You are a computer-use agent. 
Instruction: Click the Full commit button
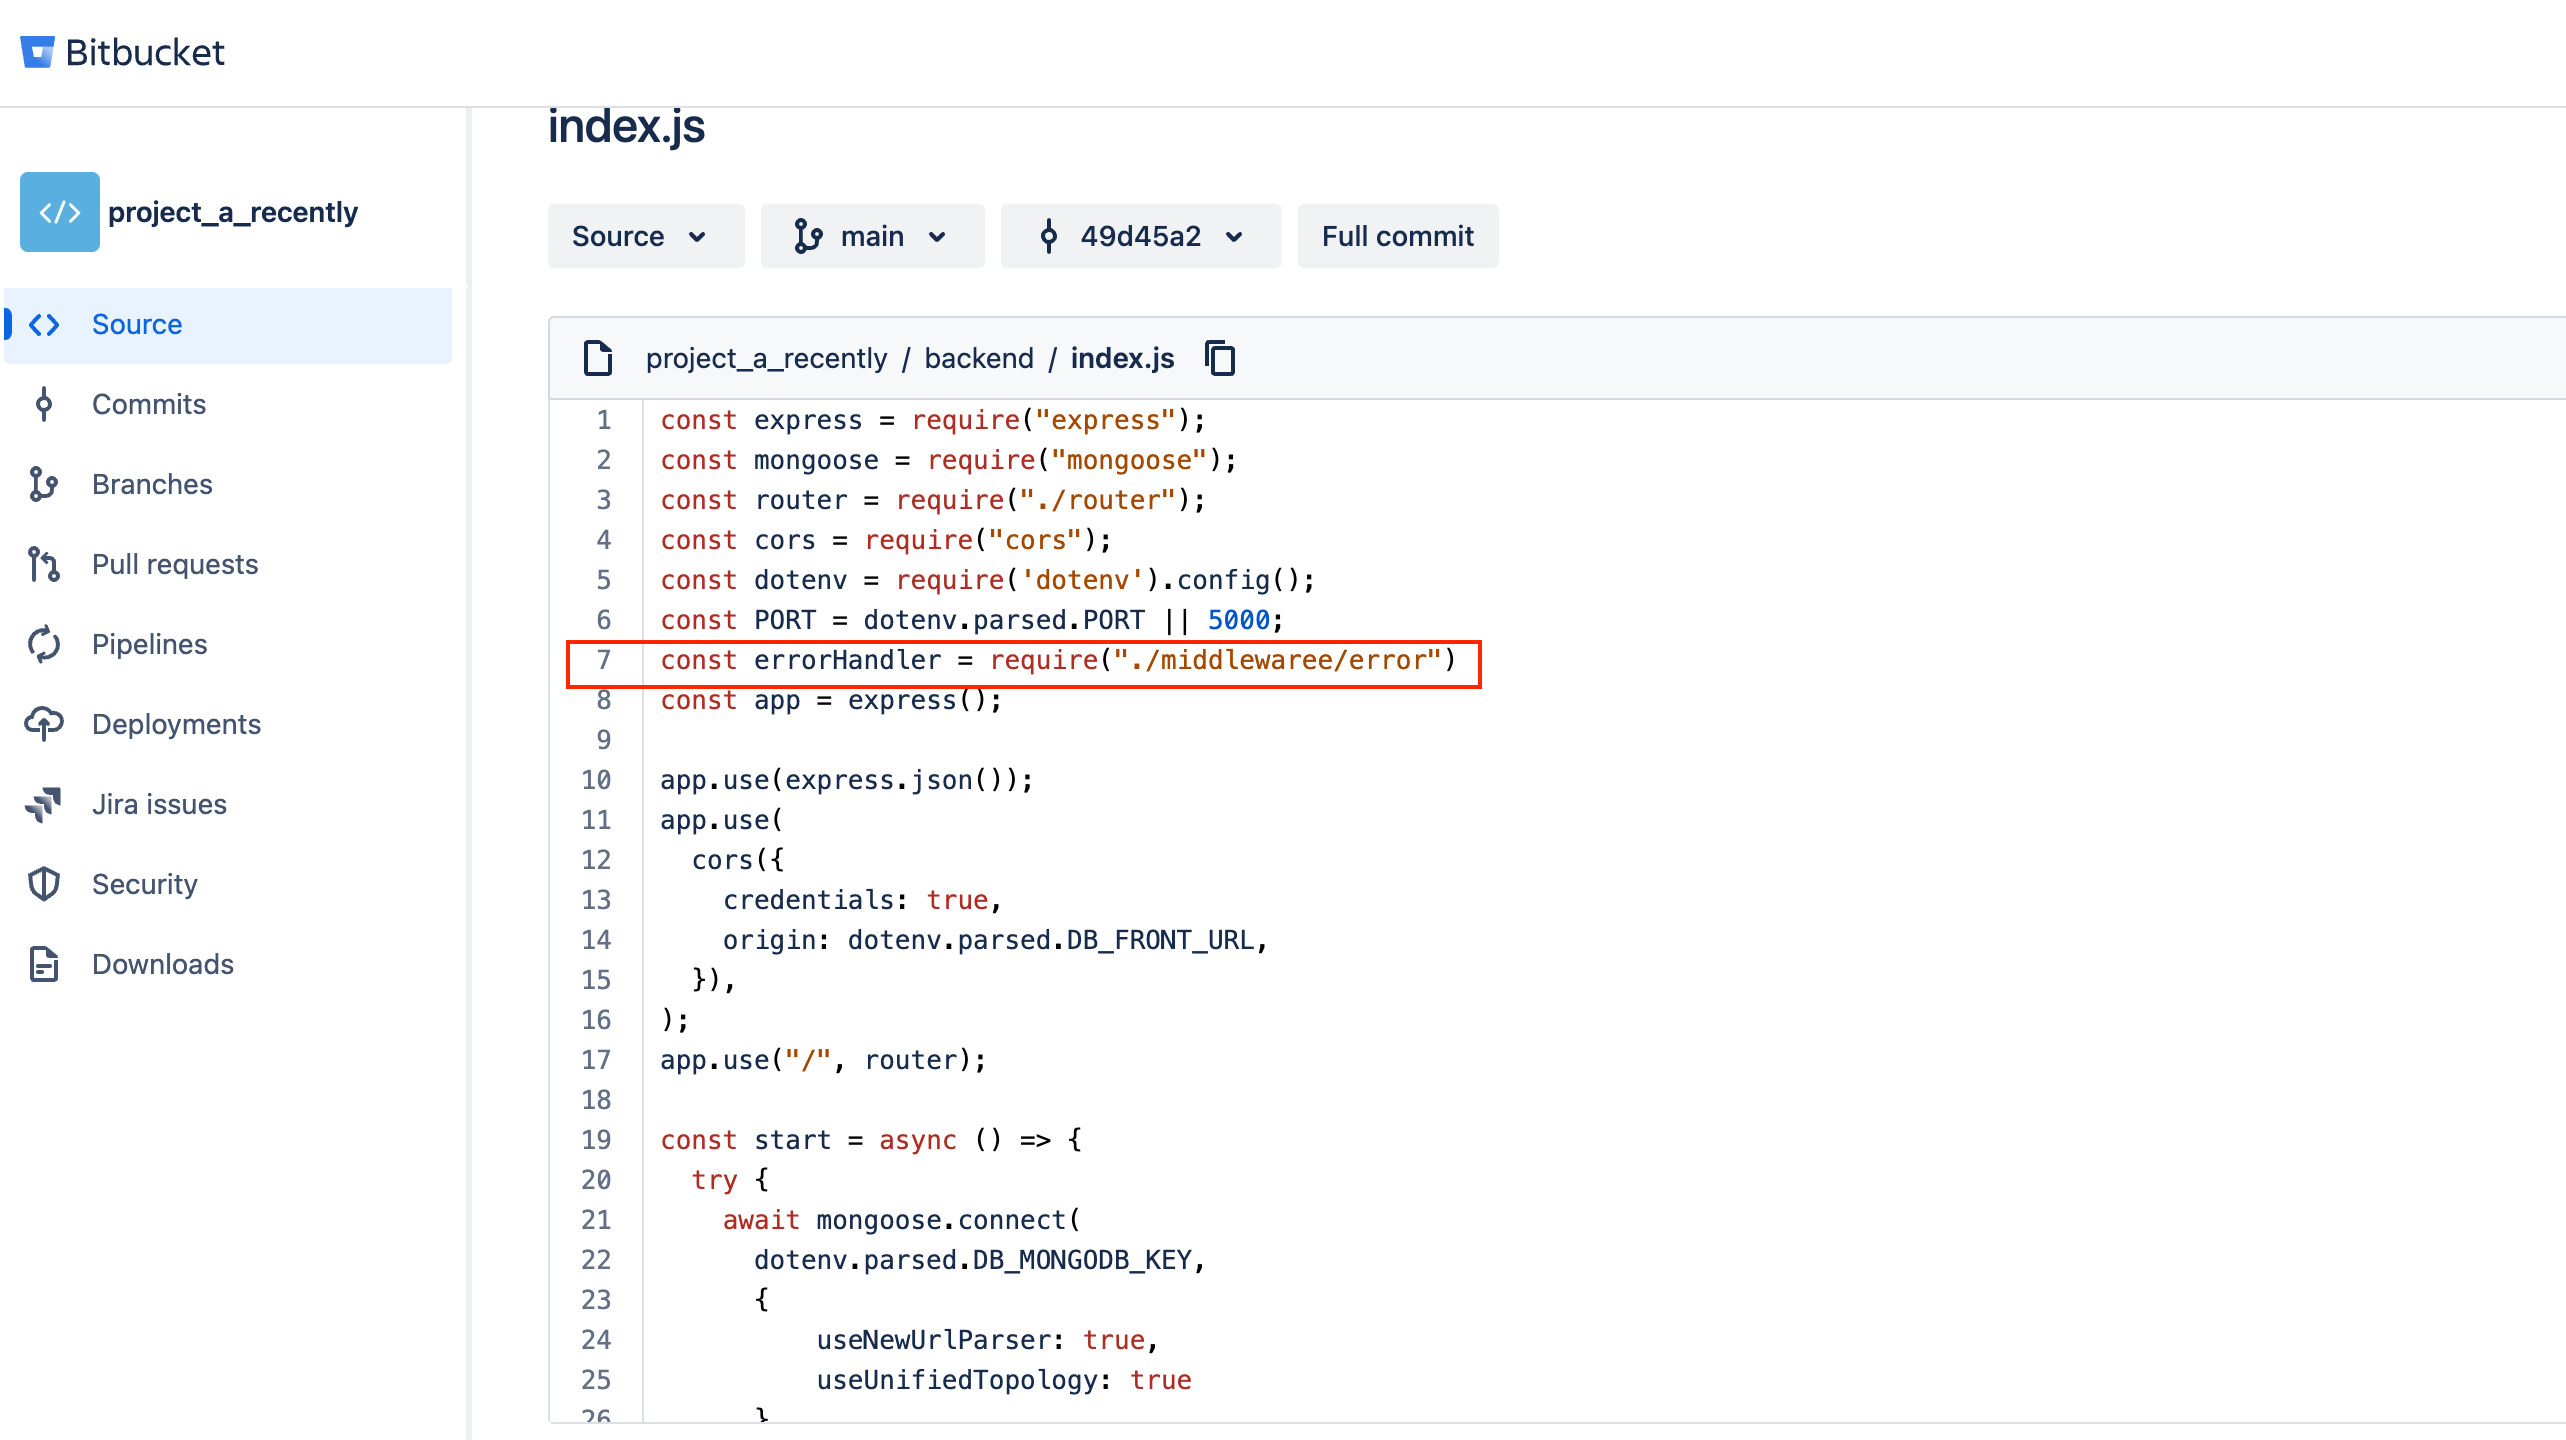click(1398, 236)
